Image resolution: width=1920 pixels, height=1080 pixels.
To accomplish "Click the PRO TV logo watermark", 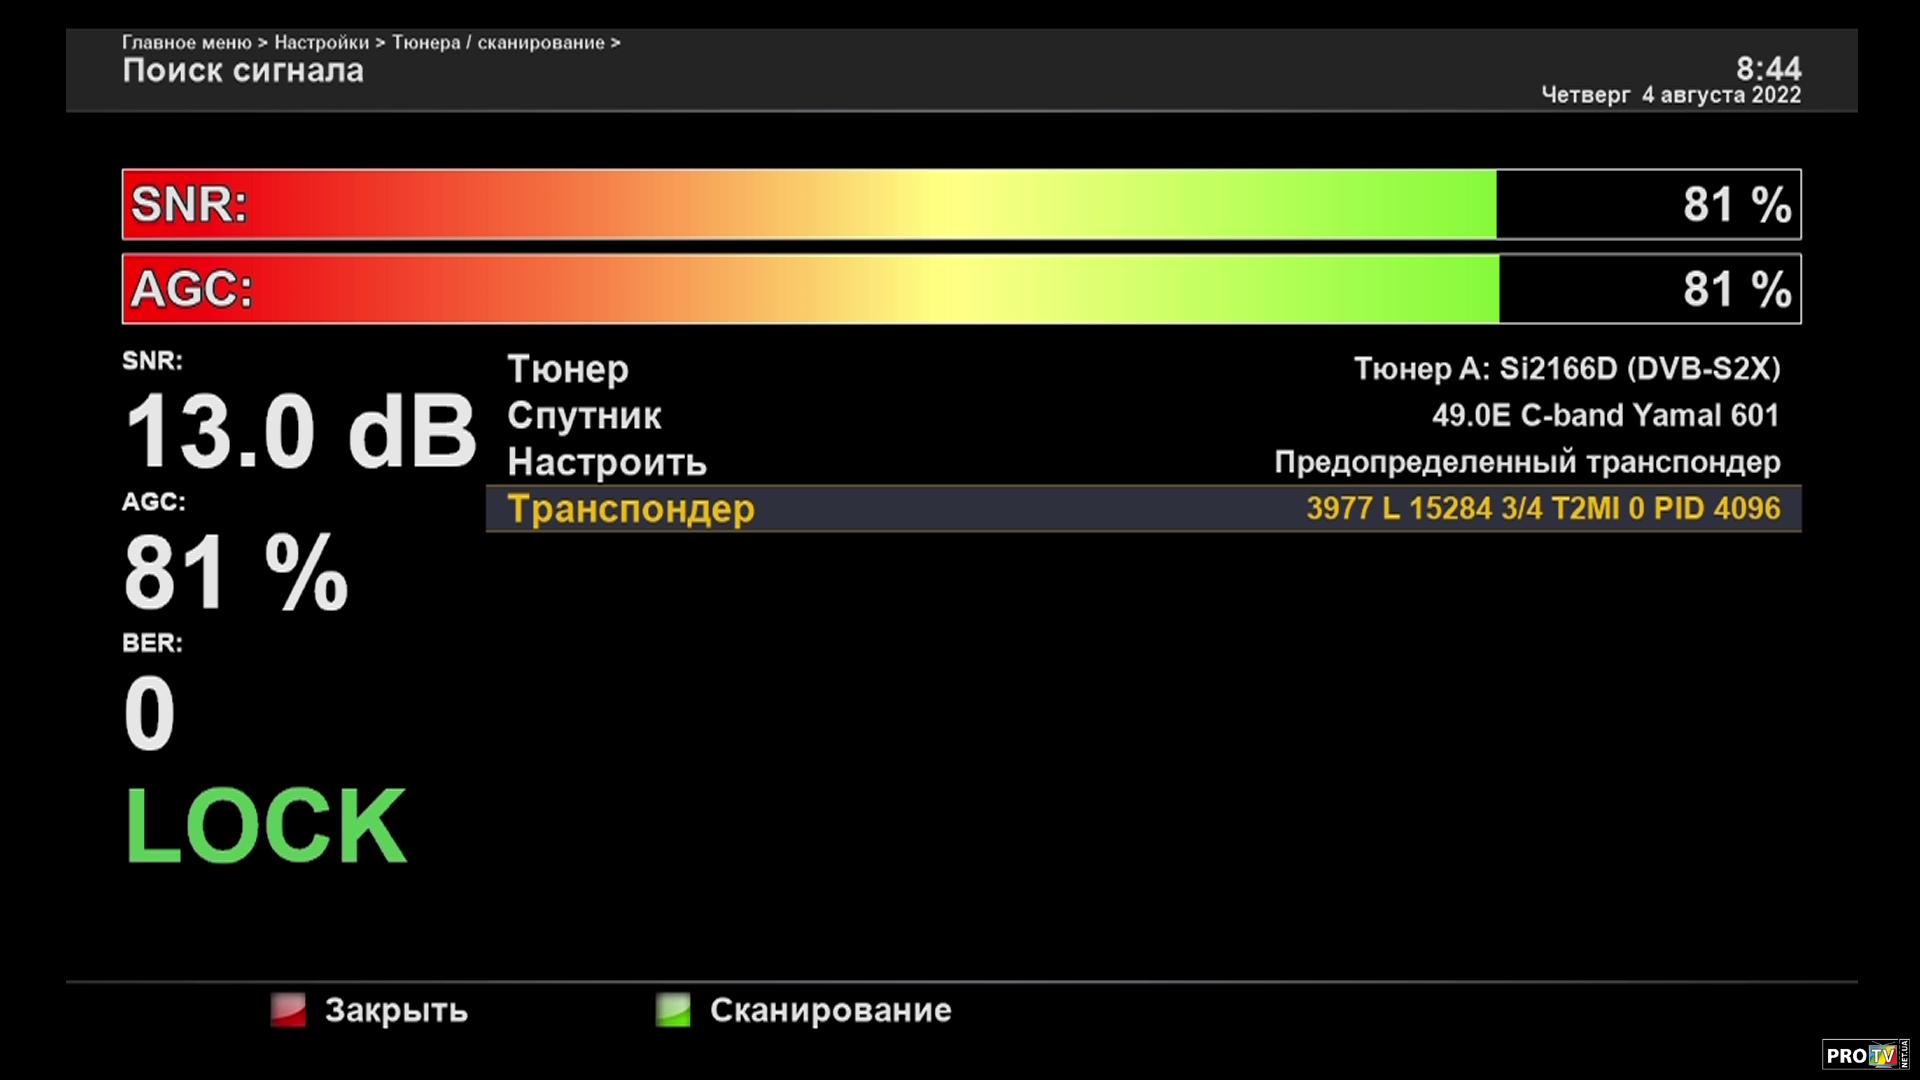I will pyautogui.click(x=1864, y=1055).
